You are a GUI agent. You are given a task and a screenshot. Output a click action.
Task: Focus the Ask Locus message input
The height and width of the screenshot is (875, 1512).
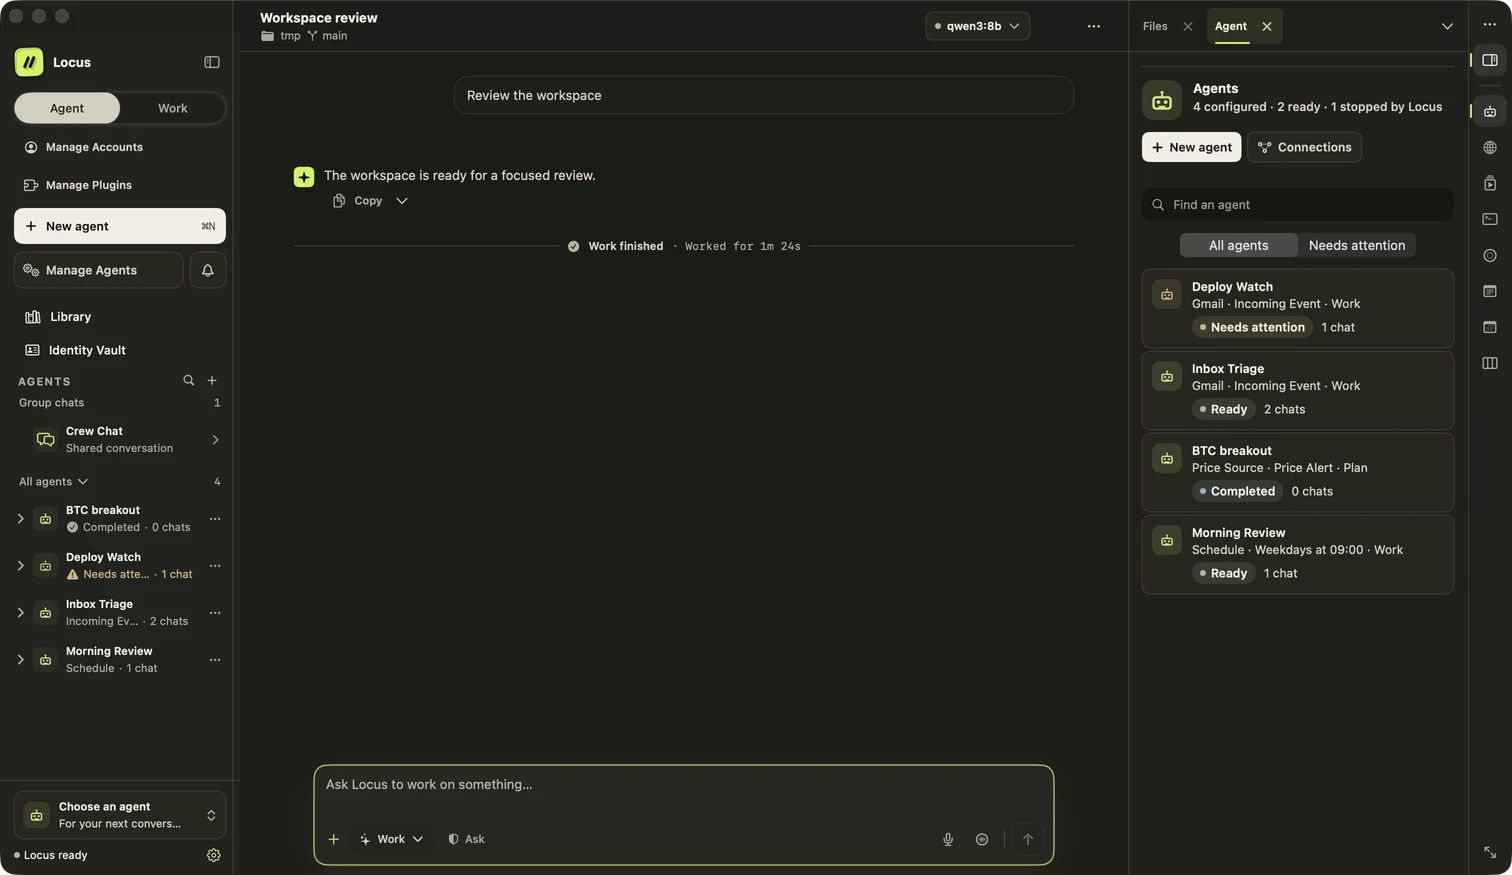point(683,785)
